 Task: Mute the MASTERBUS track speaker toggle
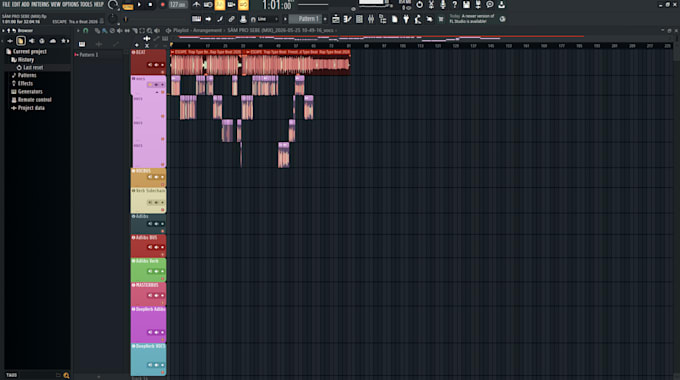pyautogui.click(x=150, y=295)
